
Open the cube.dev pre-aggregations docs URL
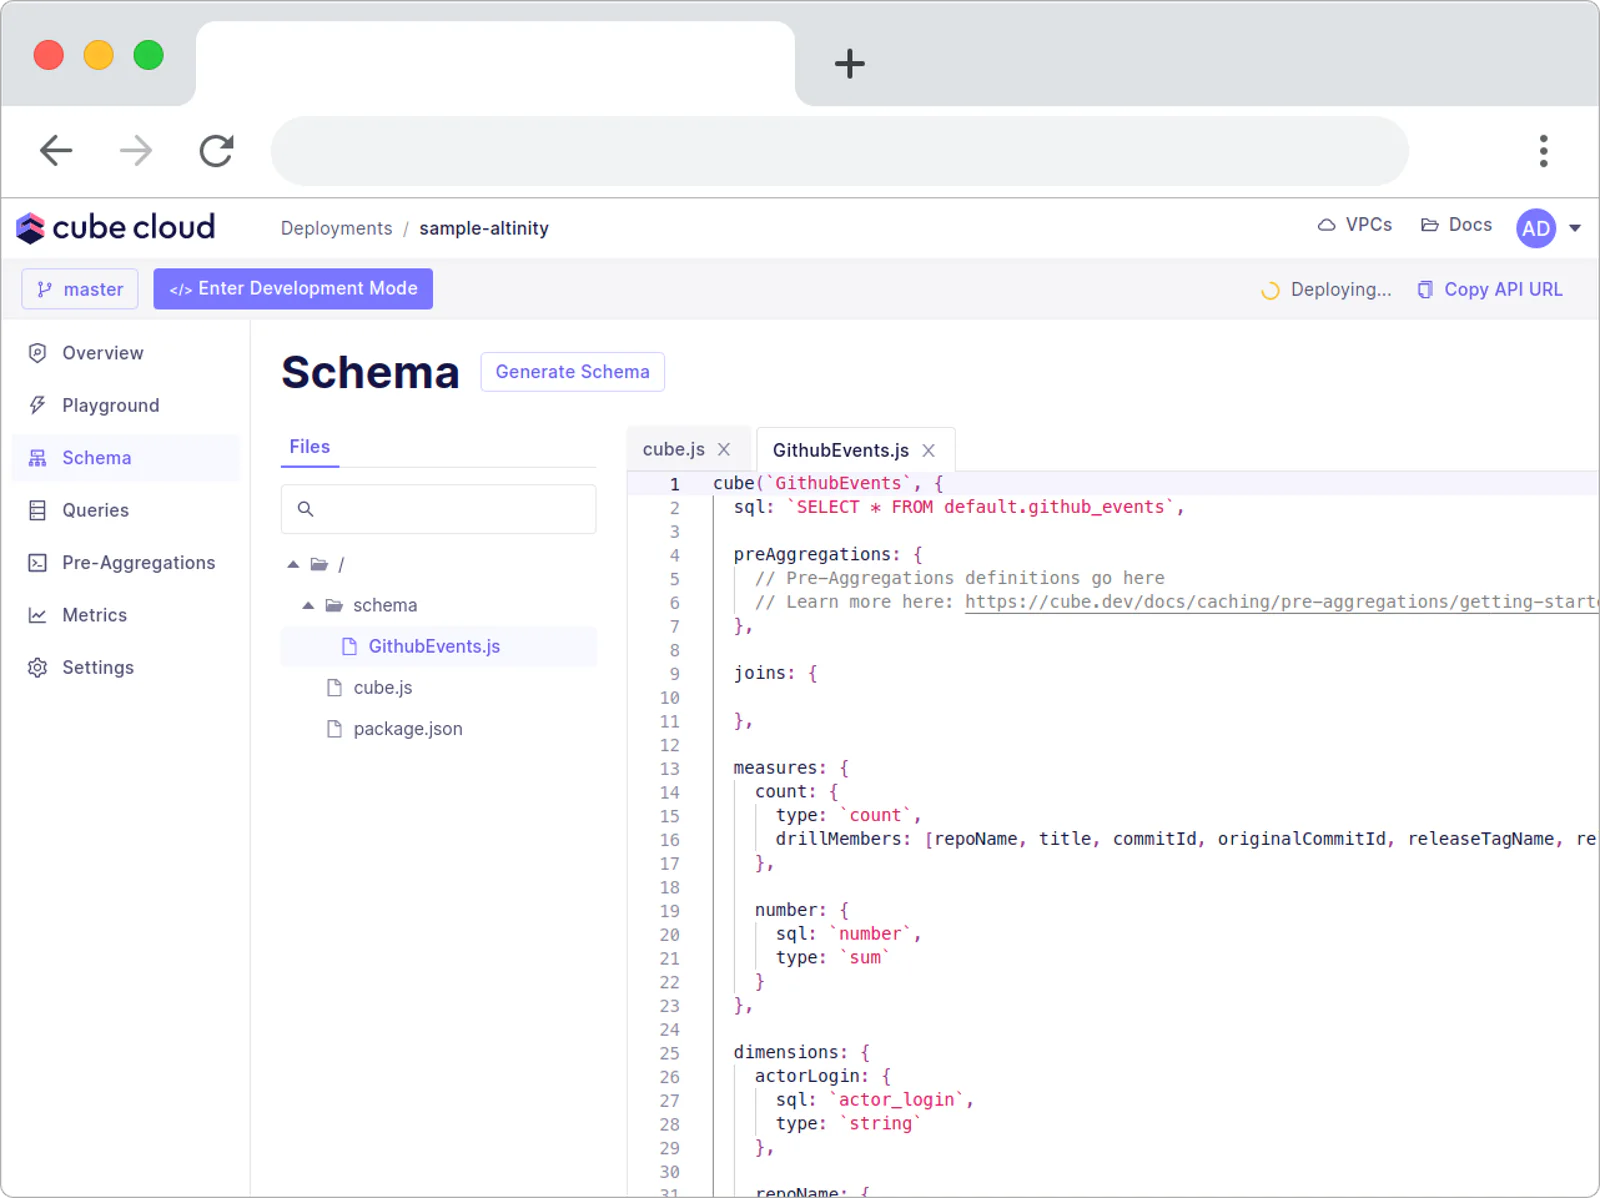tap(1281, 602)
